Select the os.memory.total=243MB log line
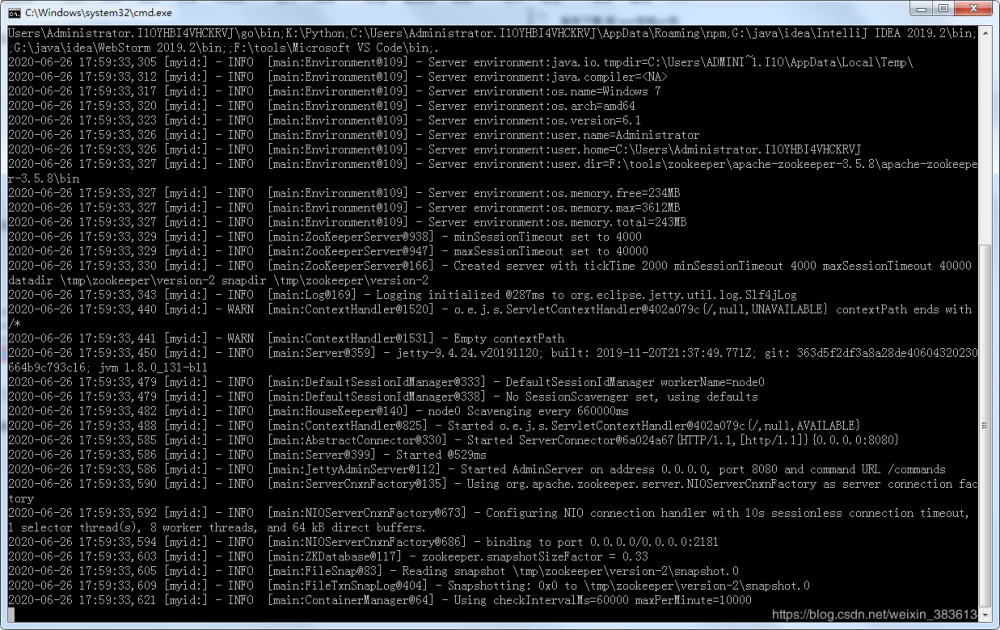1000x630 pixels. pos(348,222)
